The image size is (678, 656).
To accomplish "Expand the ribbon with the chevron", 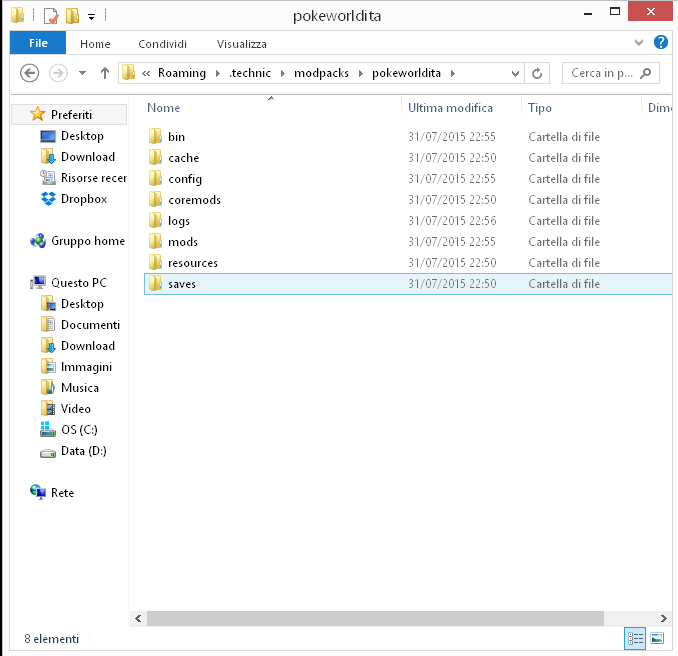I will 639,42.
